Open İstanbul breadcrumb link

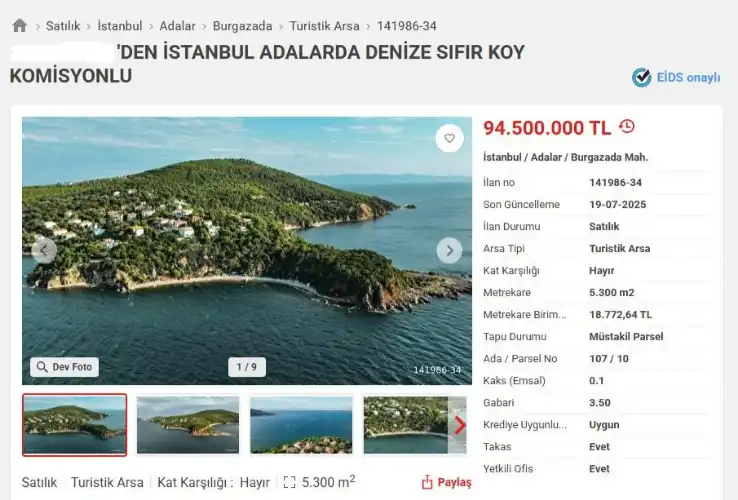[x=120, y=26]
